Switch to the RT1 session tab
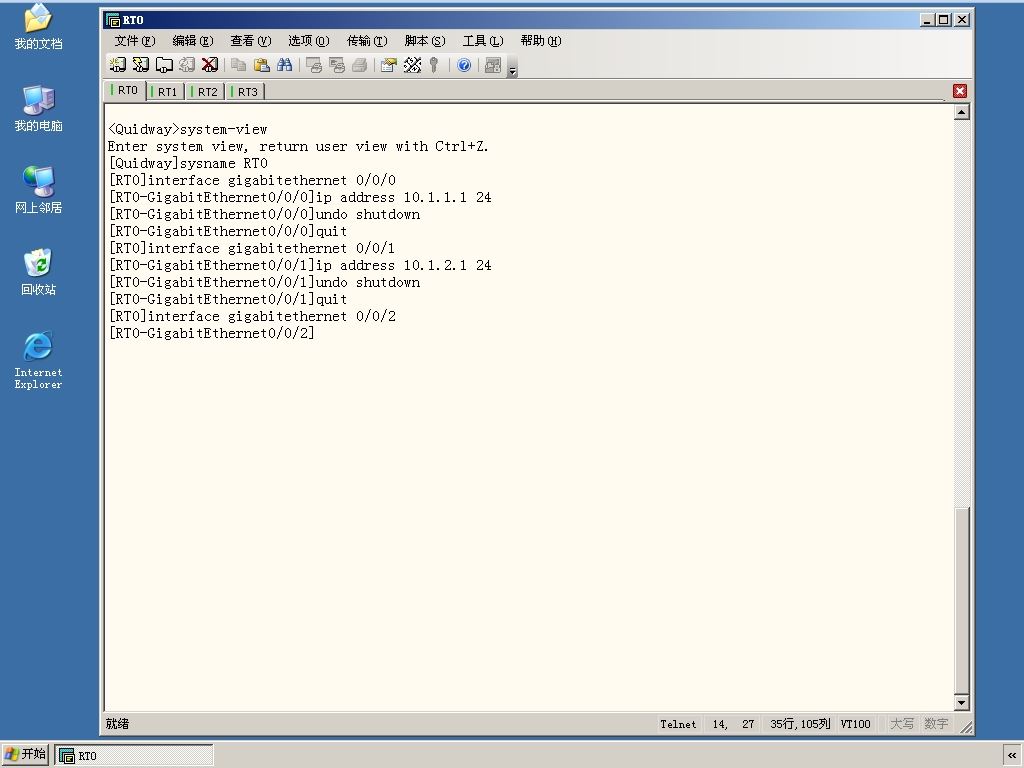The image size is (1024, 768). coord(165,91)
